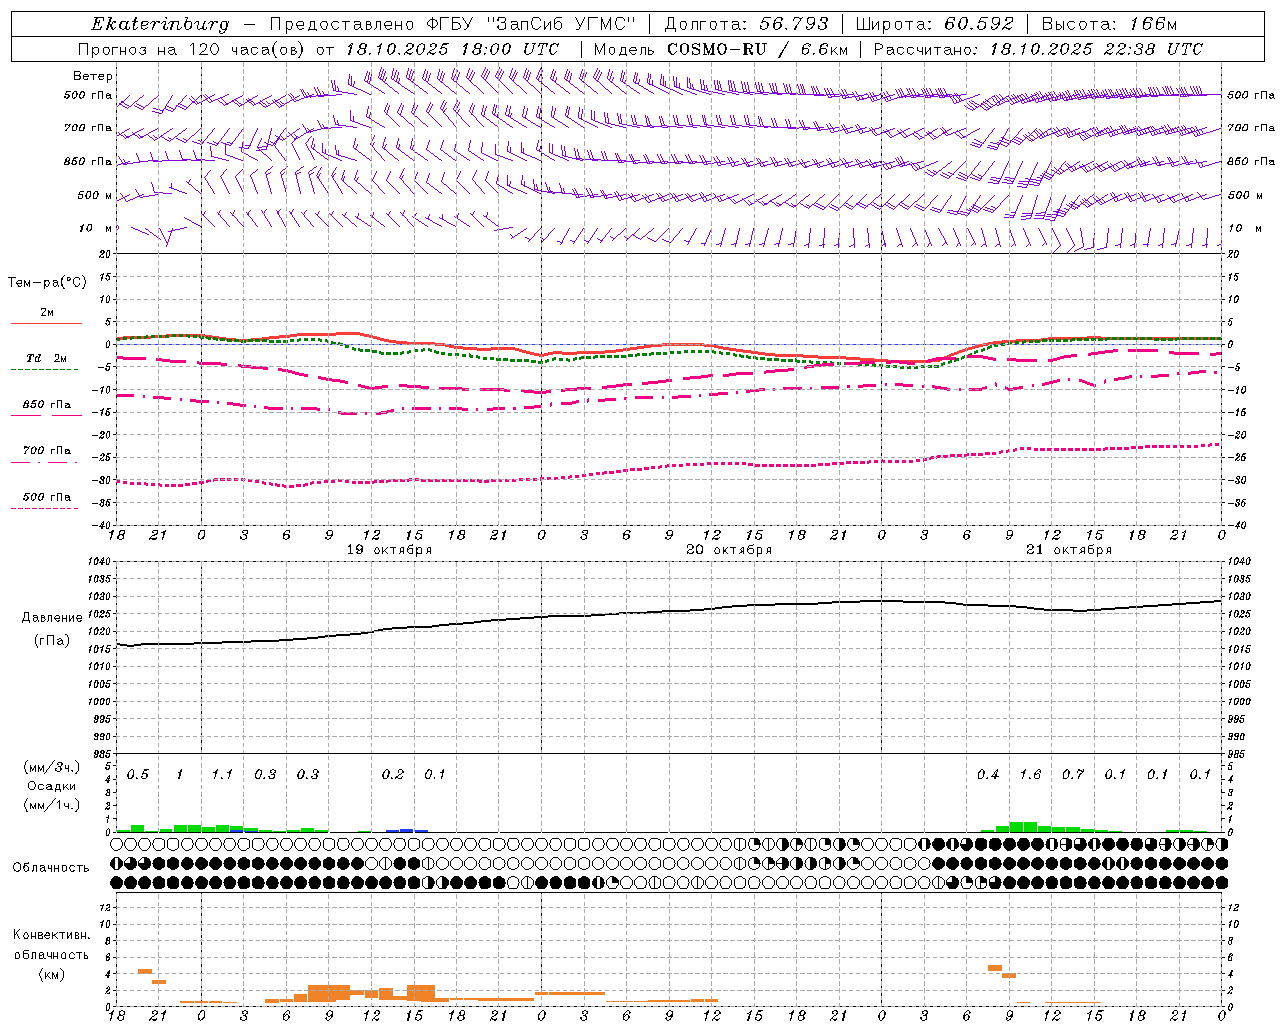The height and width of the screenshot is (1024, 1280).
Task: Click the Тем-ра(°C) axis title
Action: point(47,282)
